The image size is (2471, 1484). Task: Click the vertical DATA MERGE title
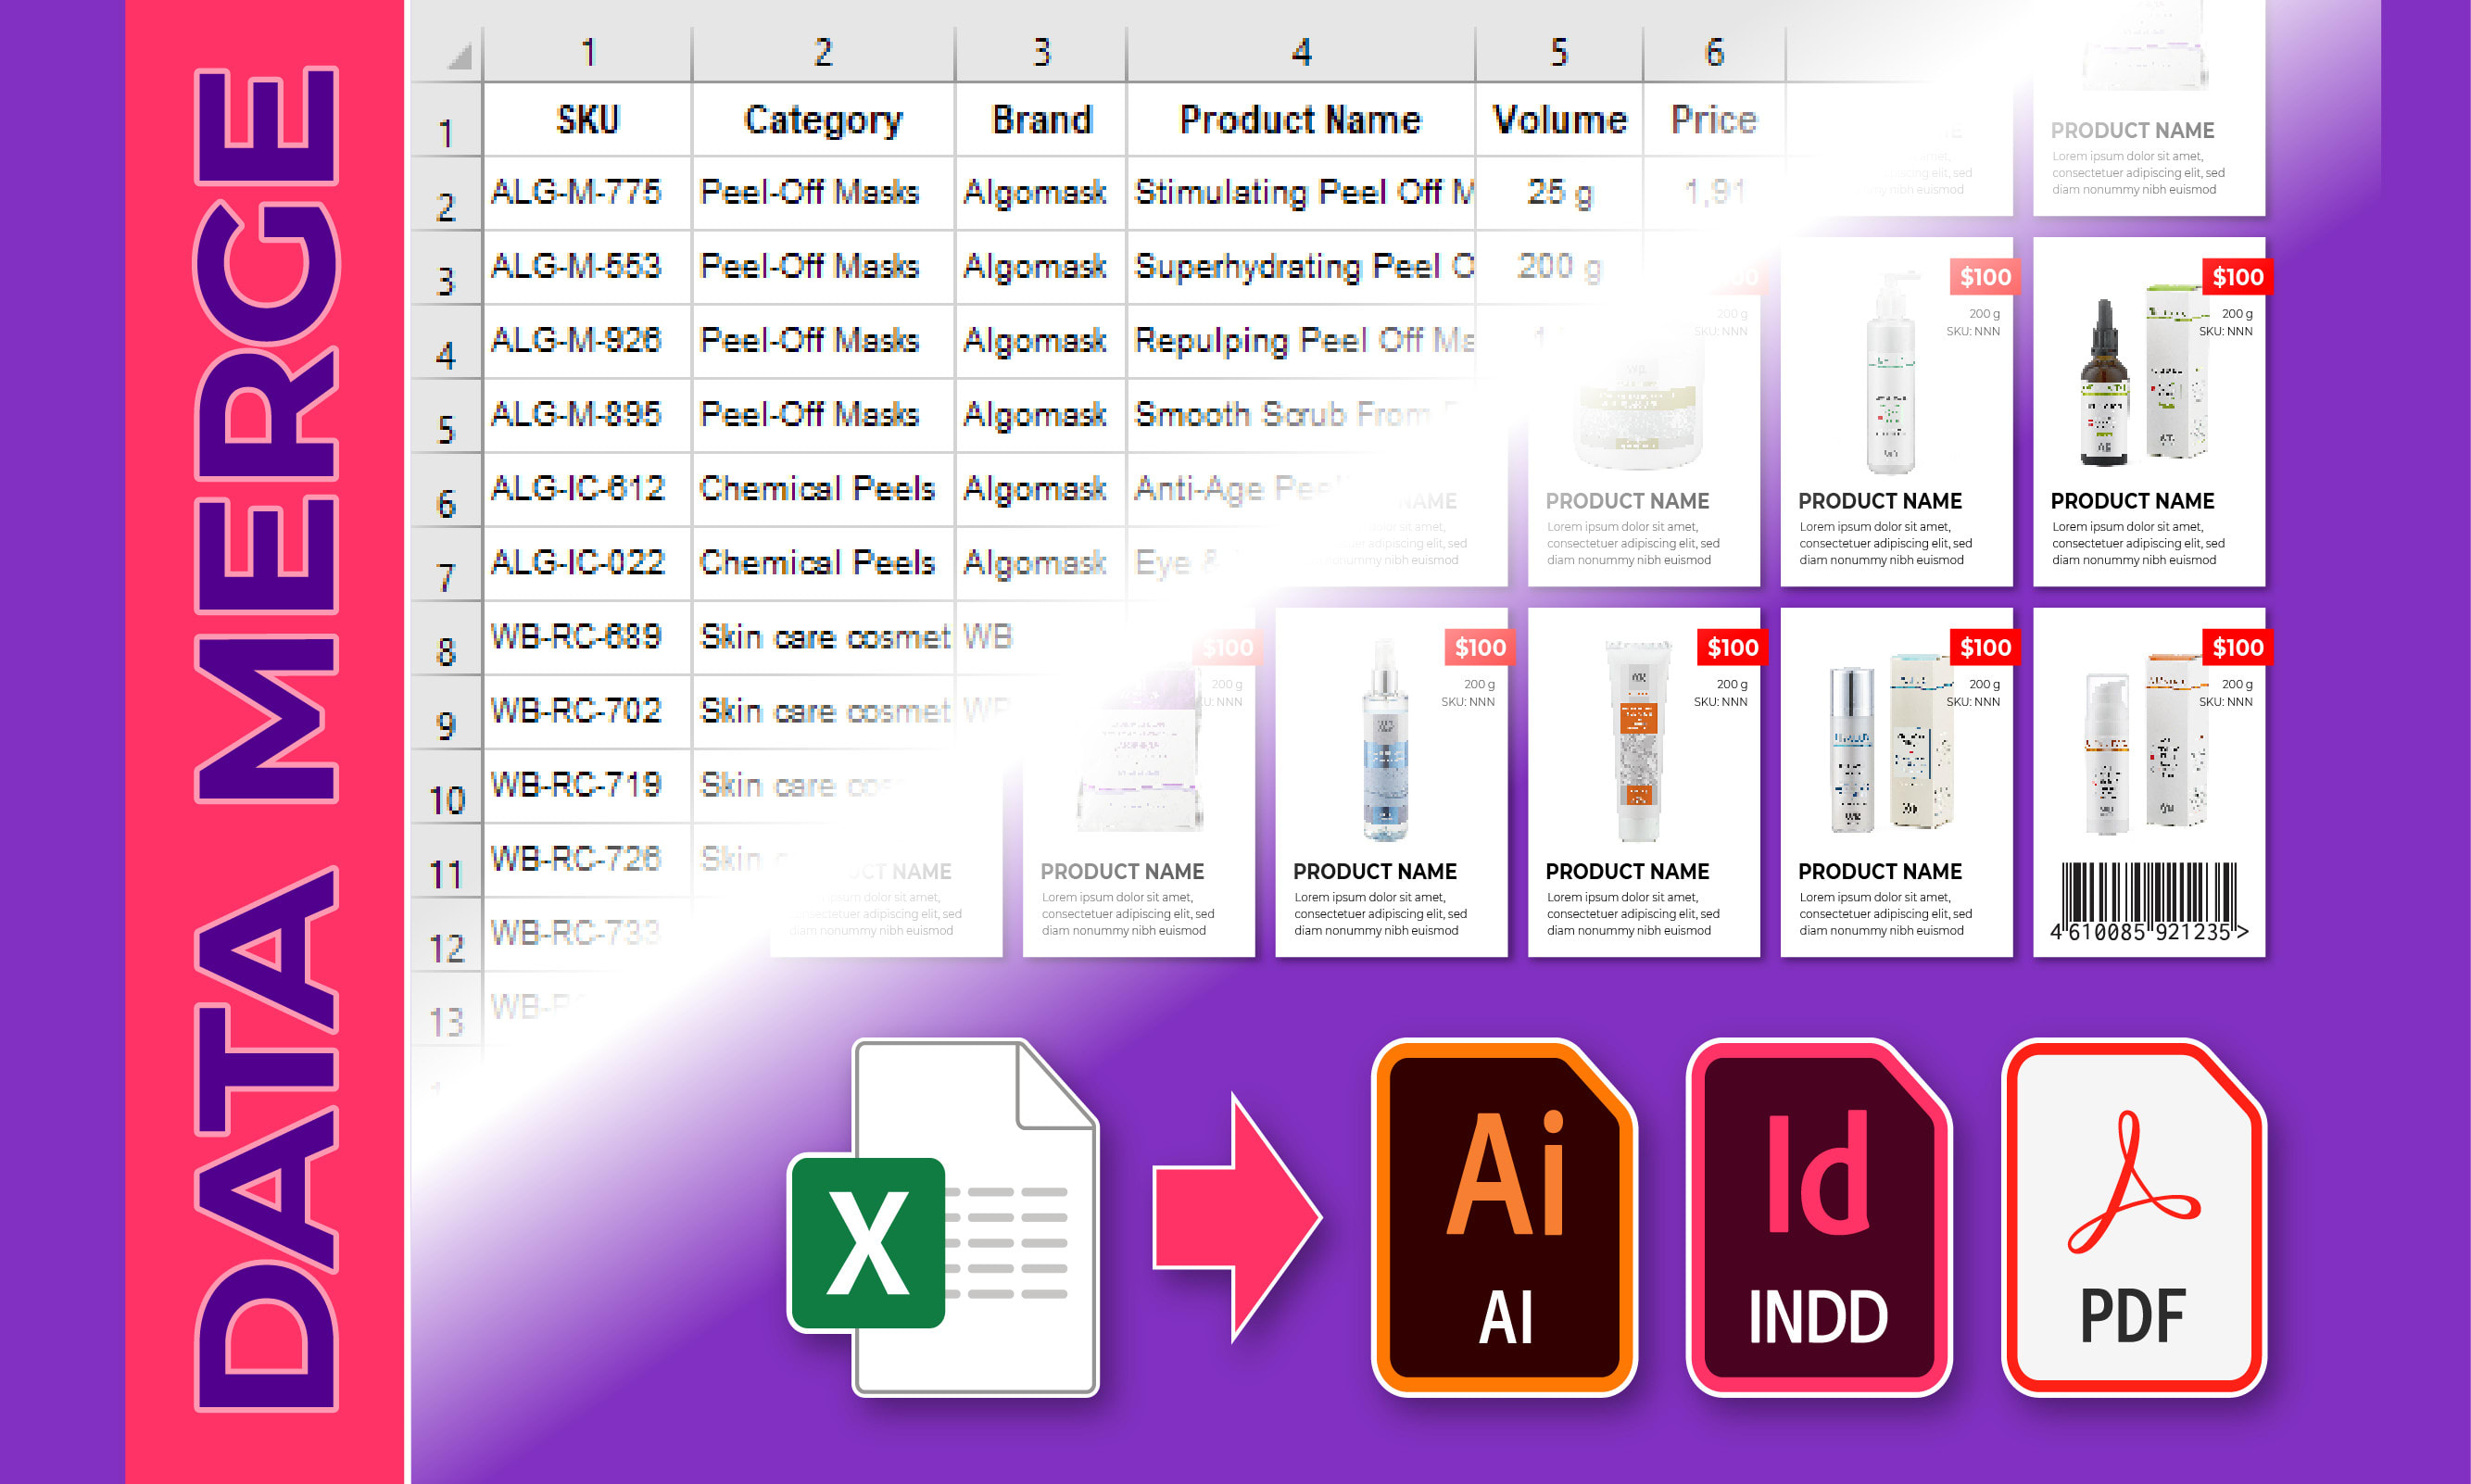[x=266, y=740]
